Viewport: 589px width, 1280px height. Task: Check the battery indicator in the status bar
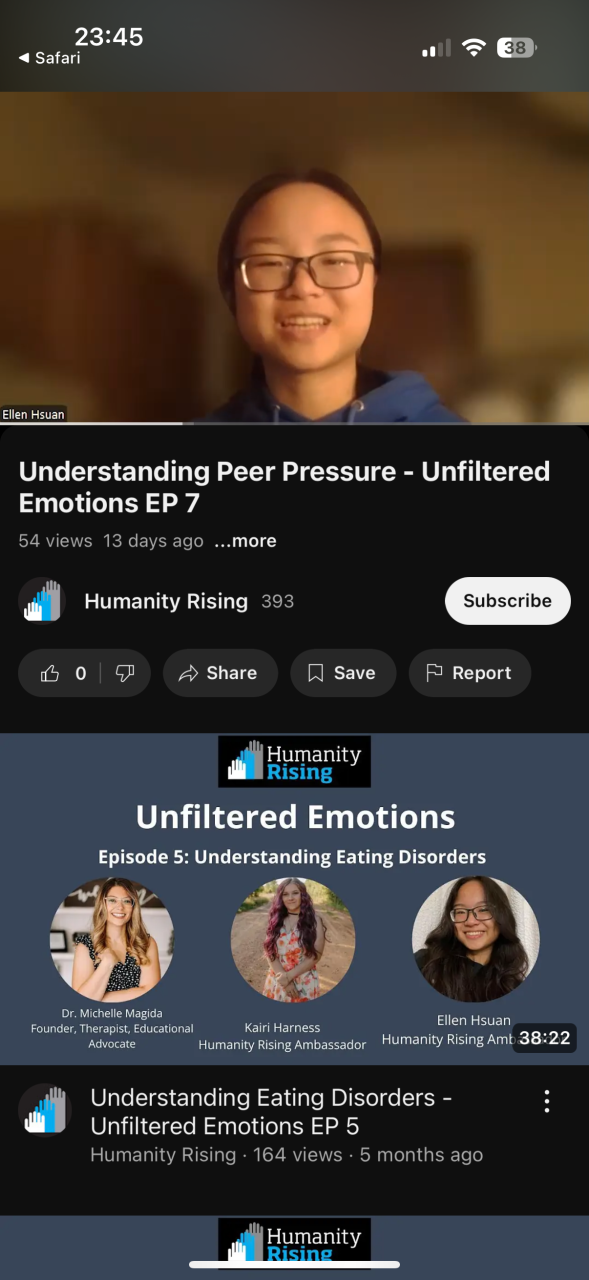[x=517, y=48]
